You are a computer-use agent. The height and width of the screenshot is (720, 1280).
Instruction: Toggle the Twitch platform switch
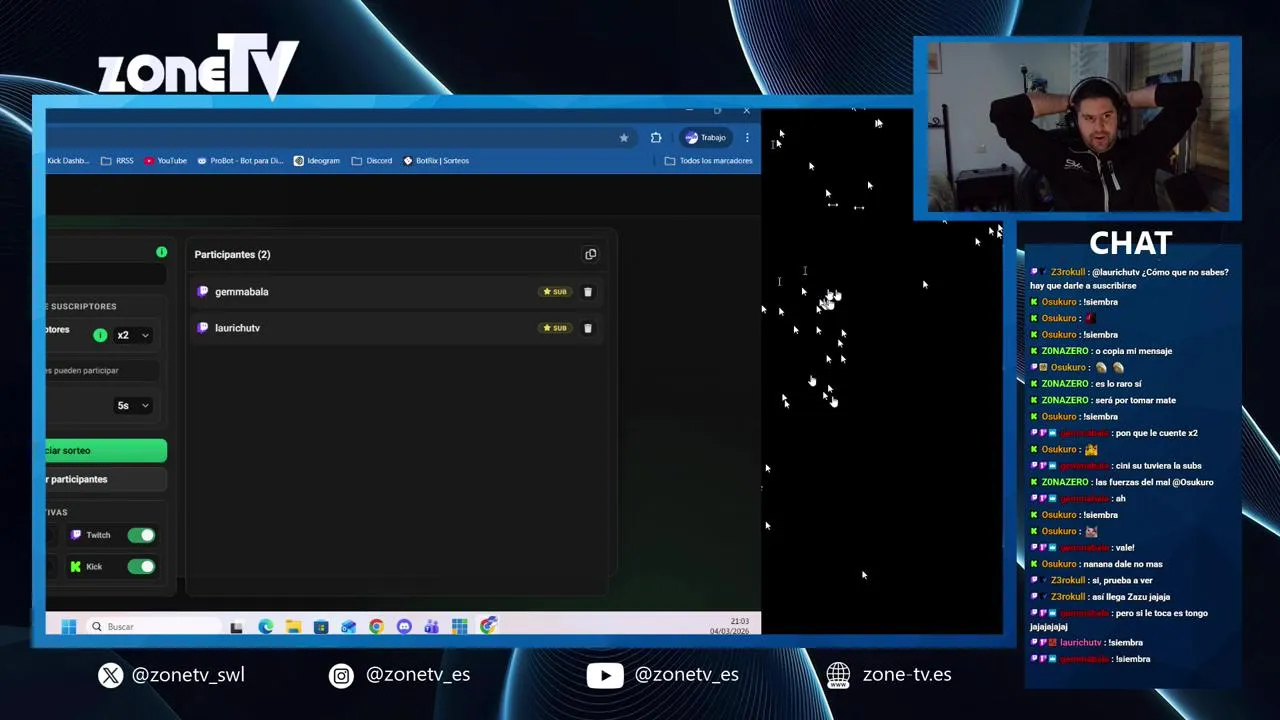141,535
